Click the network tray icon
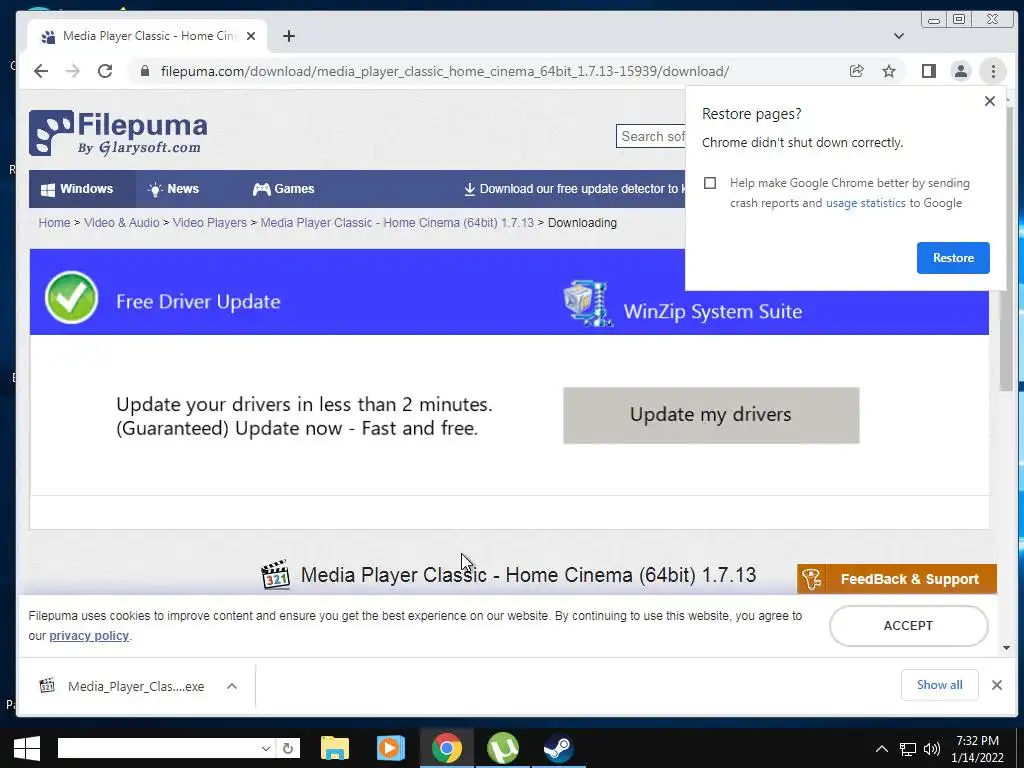 tap(908, 749)
